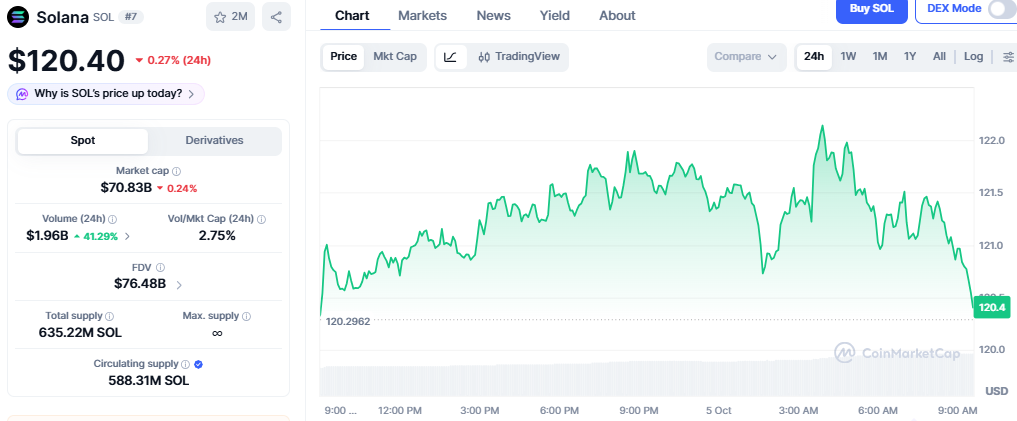Click the $70.83B market cap value
The image size is (1017, 421).
click(x=126, y=188)
